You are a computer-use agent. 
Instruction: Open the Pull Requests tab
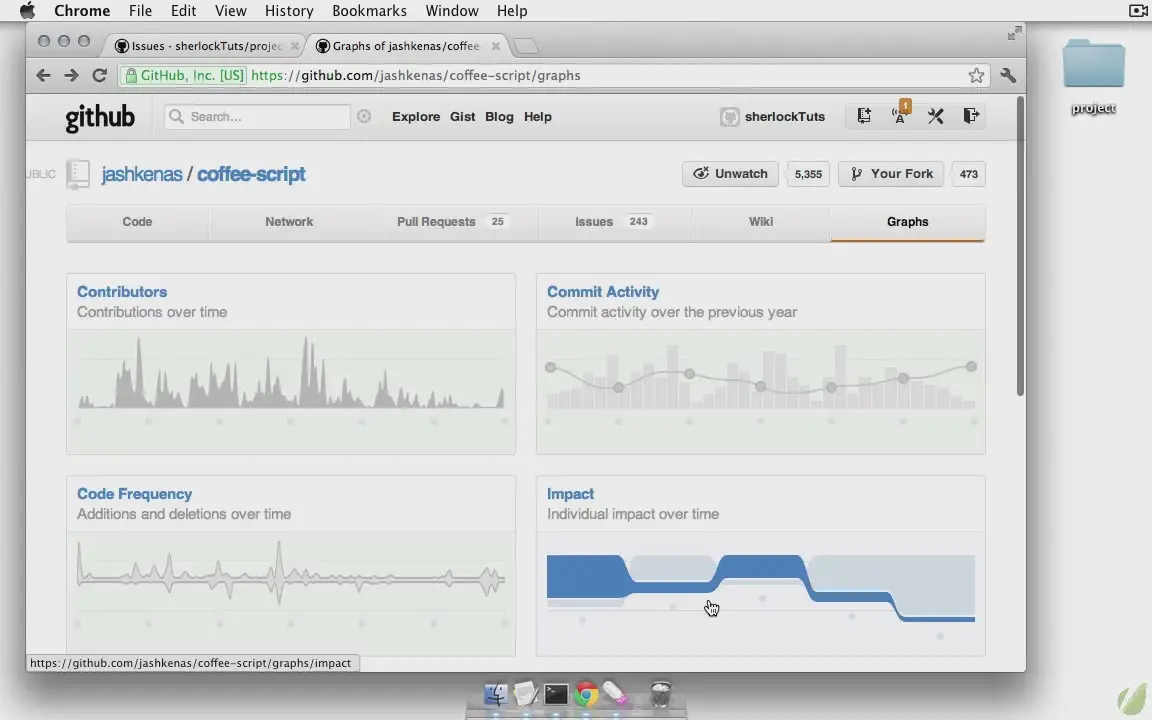click(x=453, y=222)
